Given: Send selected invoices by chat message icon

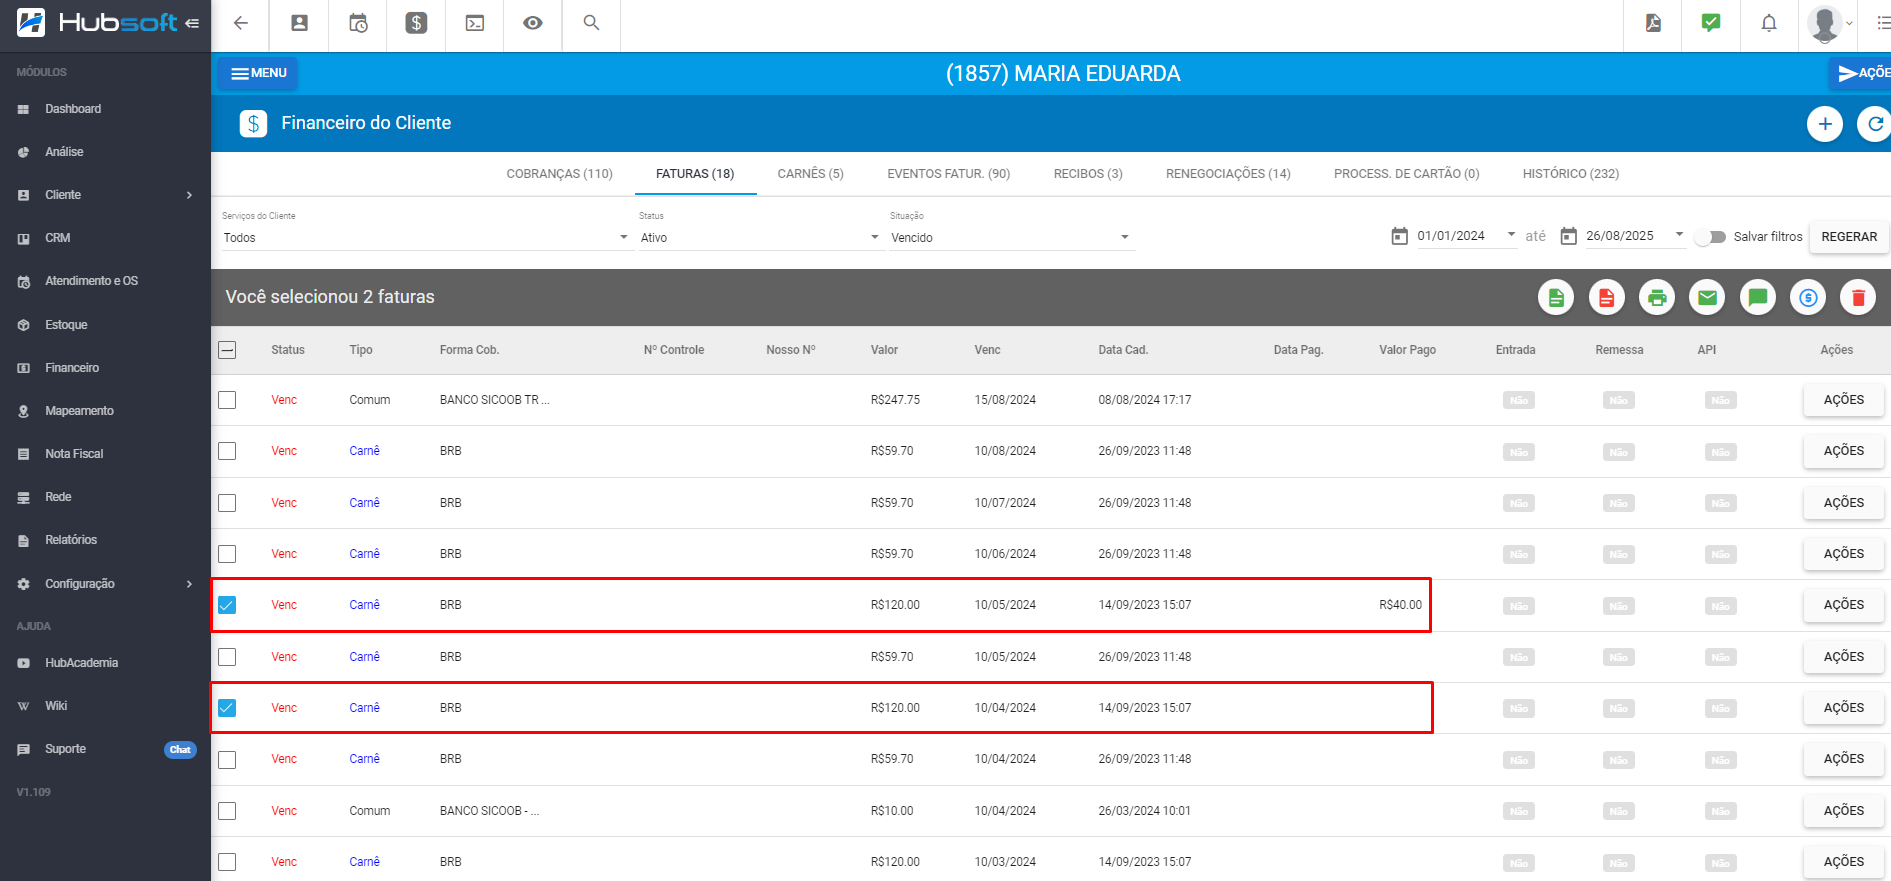Looking at the screenshot, I should 1758,297.
